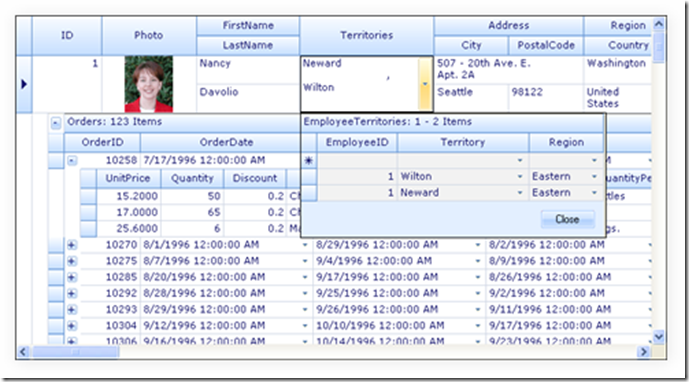Image resolution: width=689 pixels, height=382 pixels.
Task: Expand order 10304 row
Action: 72,326
